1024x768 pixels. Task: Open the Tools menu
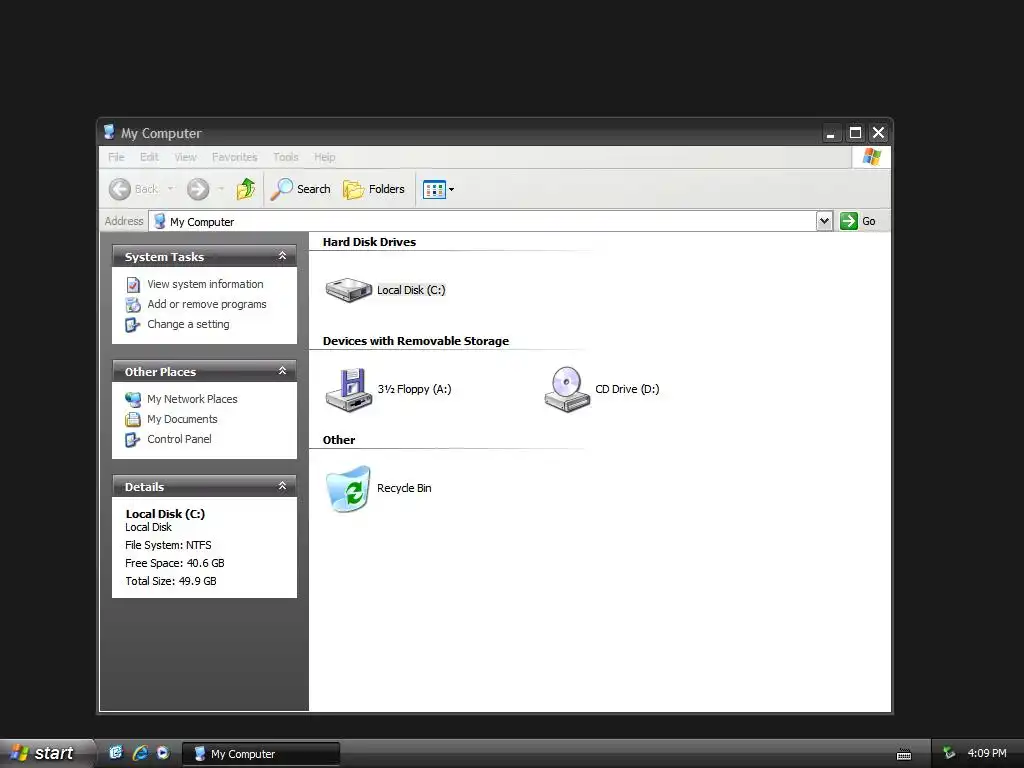pyautogui.click(x=285, y=157)
